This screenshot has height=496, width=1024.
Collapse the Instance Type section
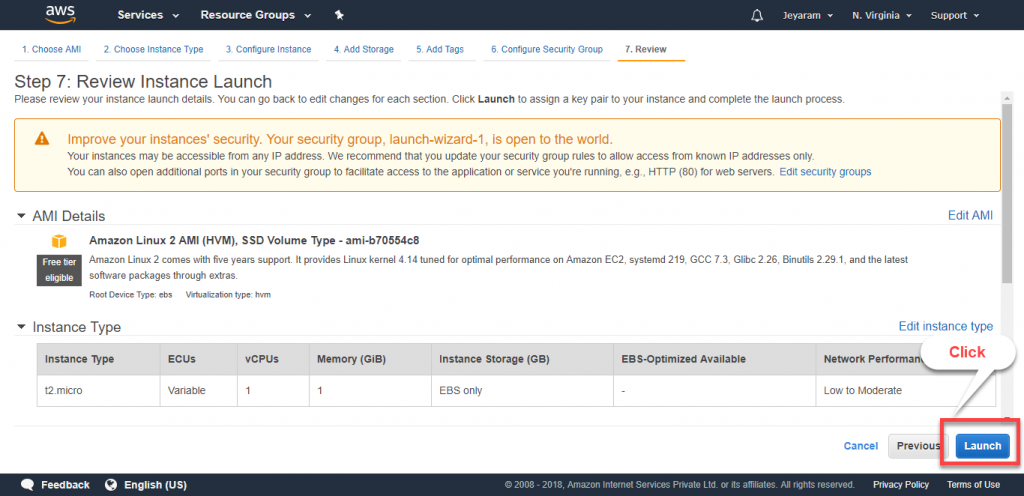point(22,327)
